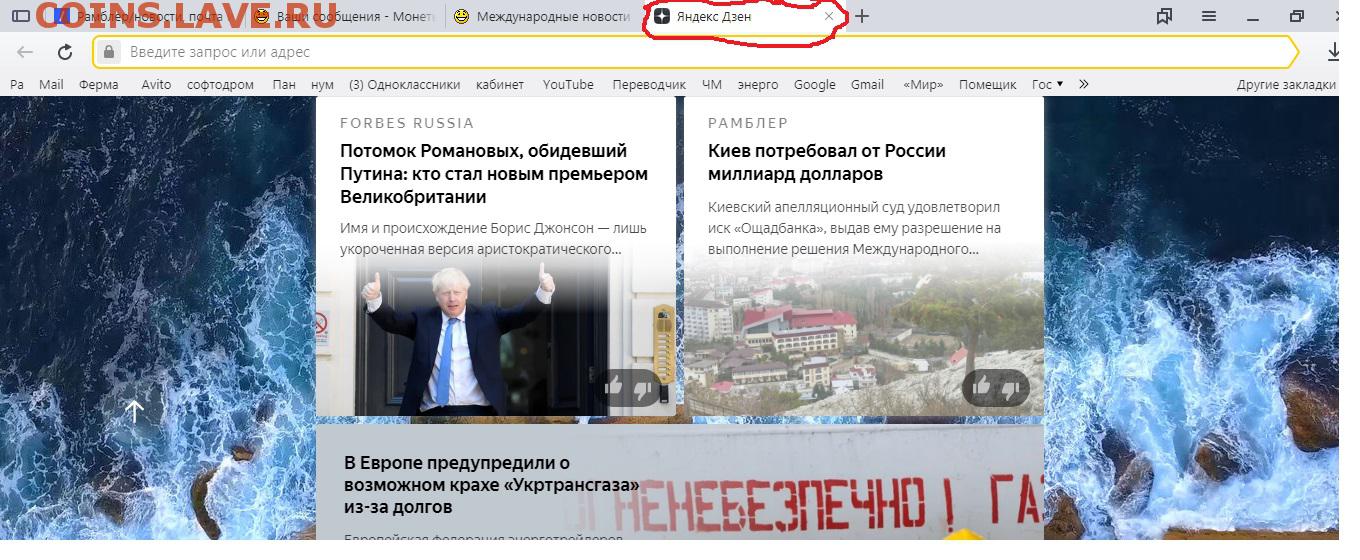Open the downloads arrow icon

pyautogui.click(x=1333, y=52)
